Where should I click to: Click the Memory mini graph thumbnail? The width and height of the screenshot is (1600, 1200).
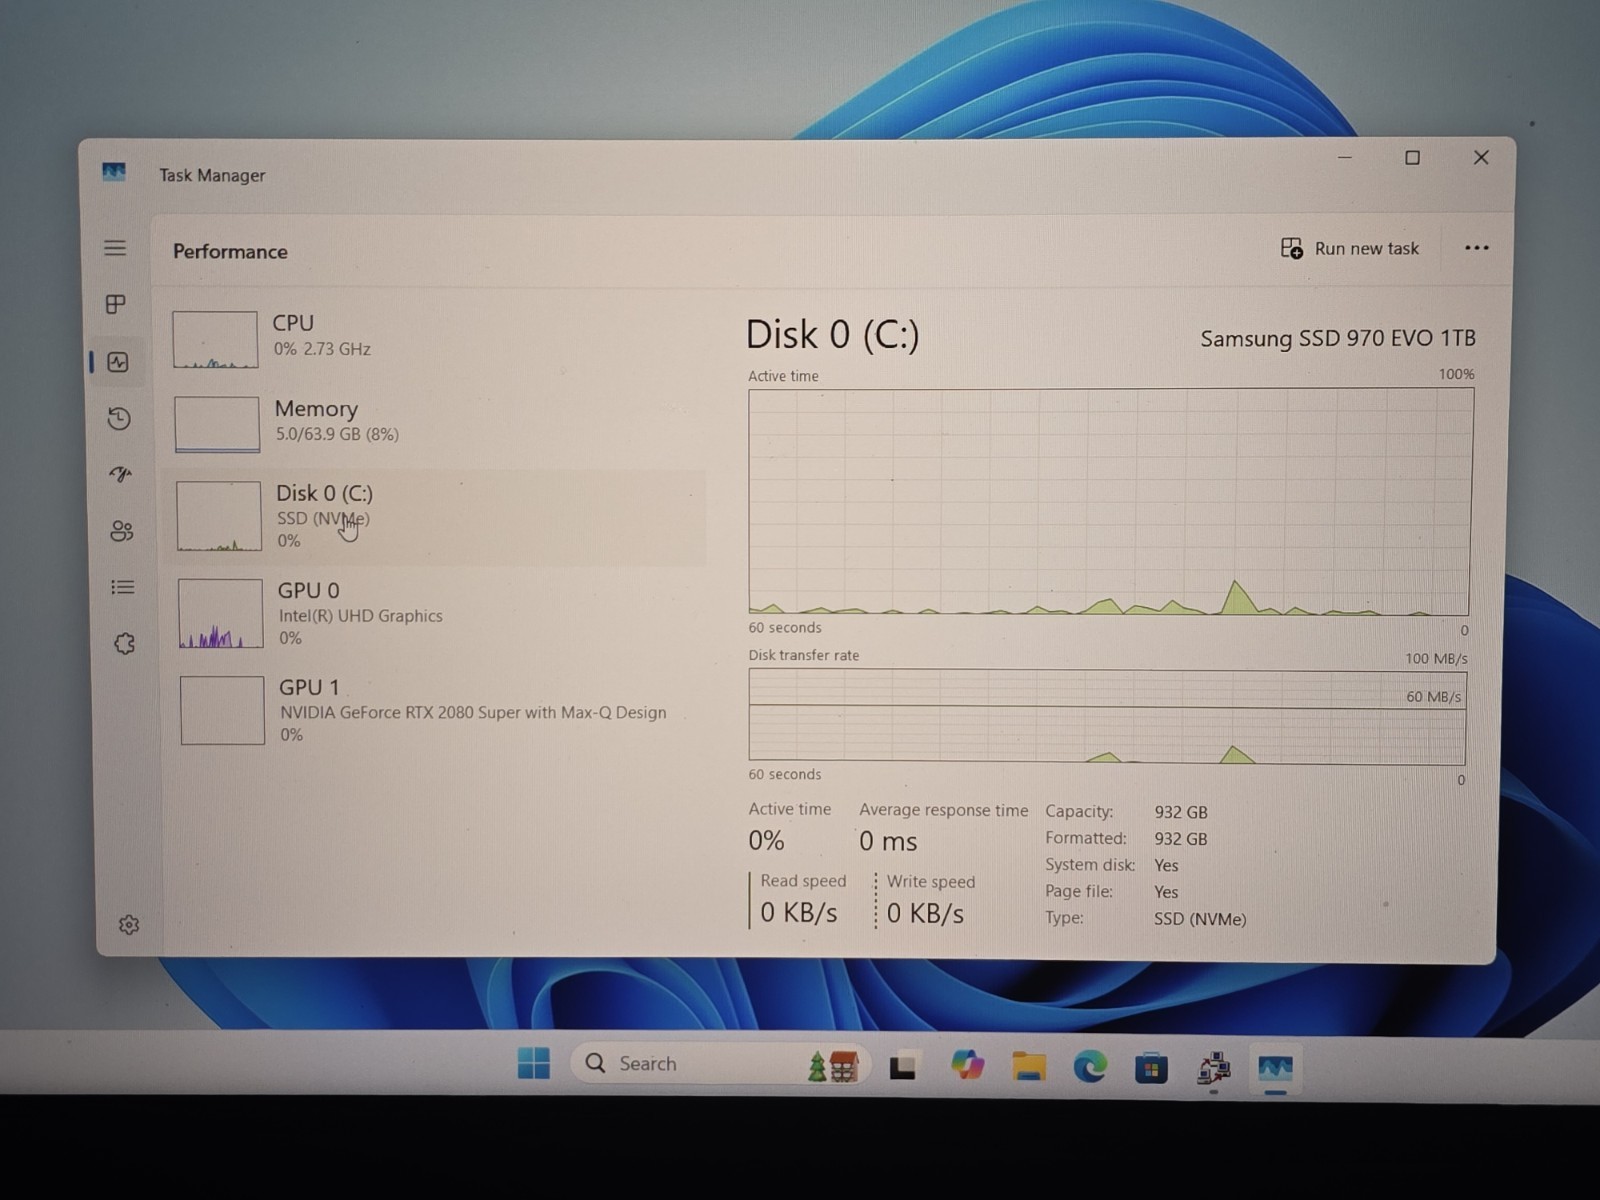coord(217,424)
